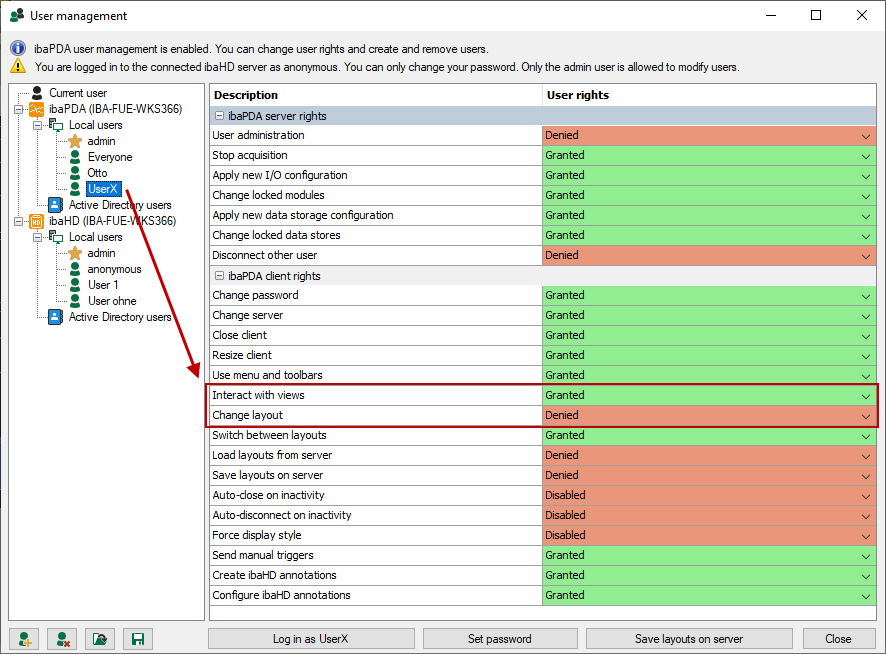Screen dimensions: 886x654
Task: Click the orange ibaPDA server icon
Action: pos(36,109)
